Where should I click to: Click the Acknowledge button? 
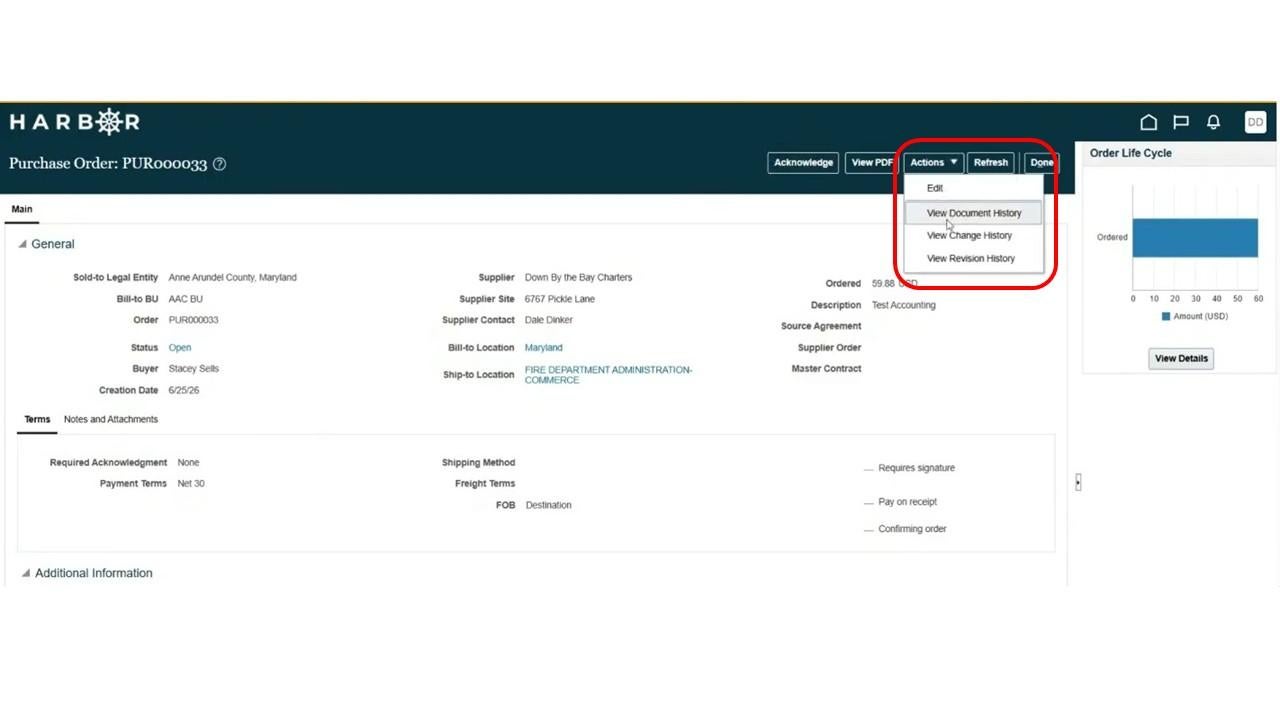coord(803,163)
